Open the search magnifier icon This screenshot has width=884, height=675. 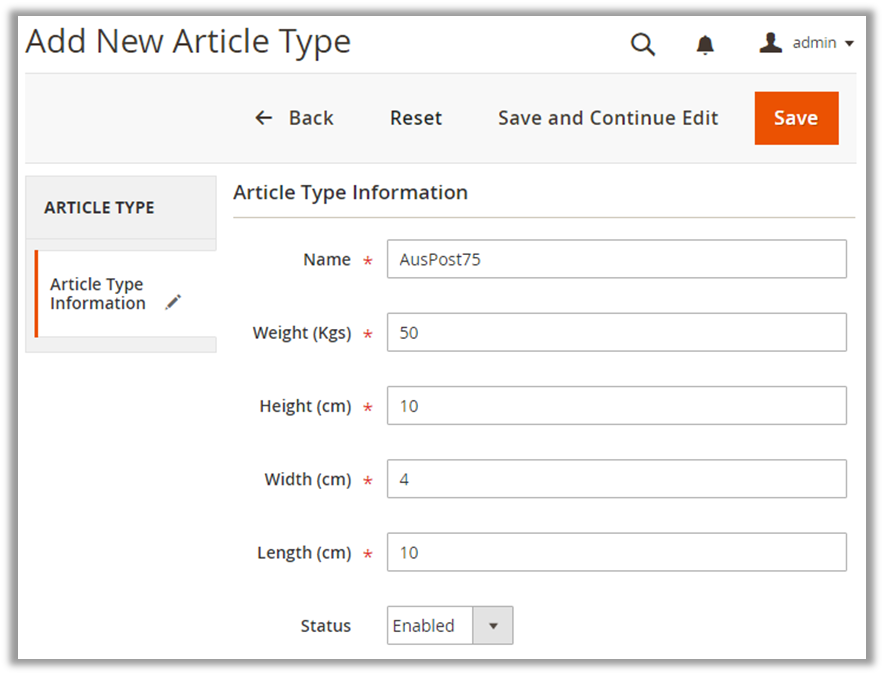point(643,44)
